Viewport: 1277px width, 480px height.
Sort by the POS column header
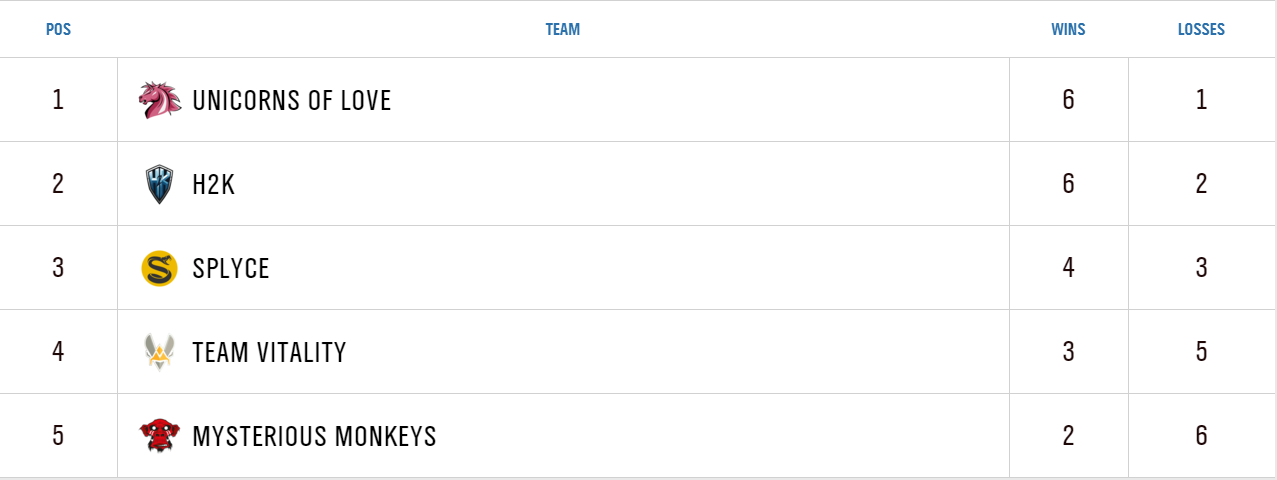[x=58, y=30]
